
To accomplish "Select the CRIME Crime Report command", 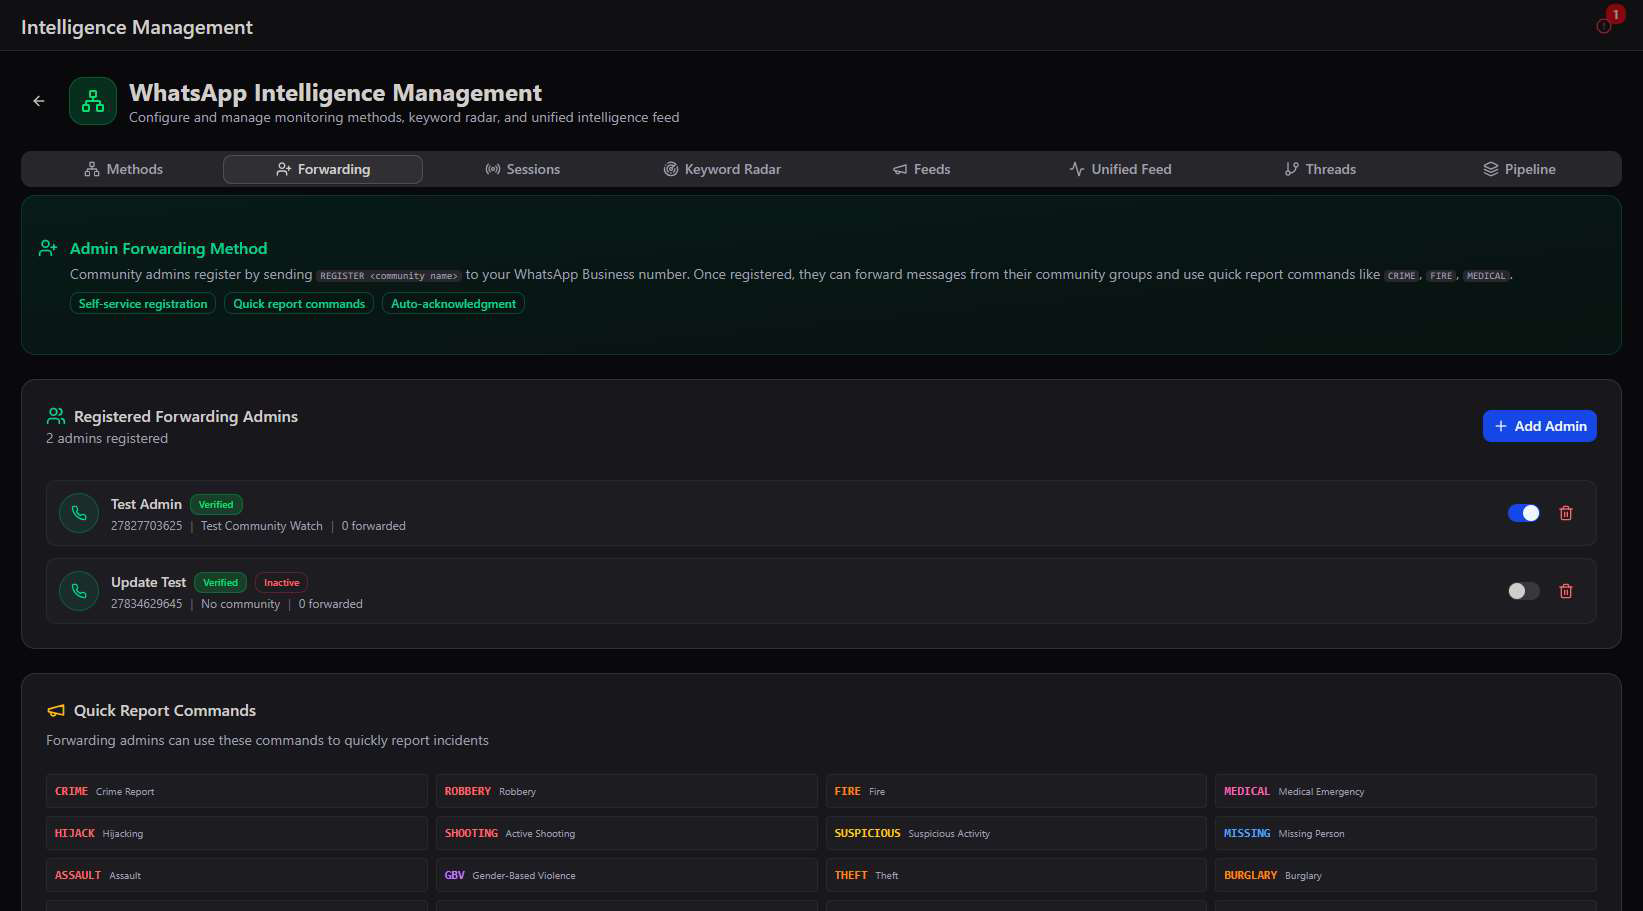I will click(237, 791).
